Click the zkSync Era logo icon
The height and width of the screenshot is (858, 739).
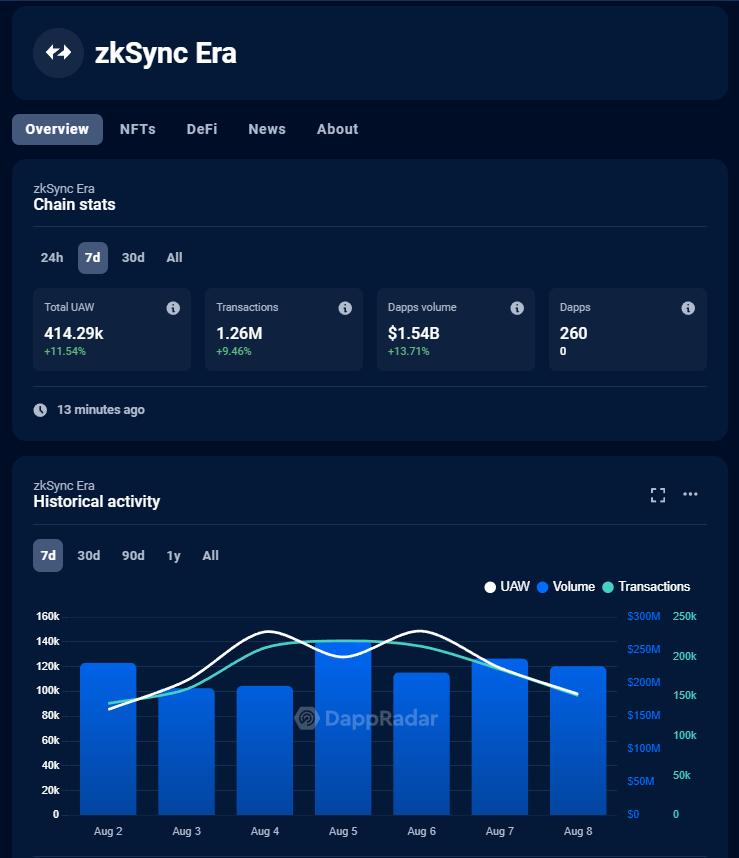[59, 53]
